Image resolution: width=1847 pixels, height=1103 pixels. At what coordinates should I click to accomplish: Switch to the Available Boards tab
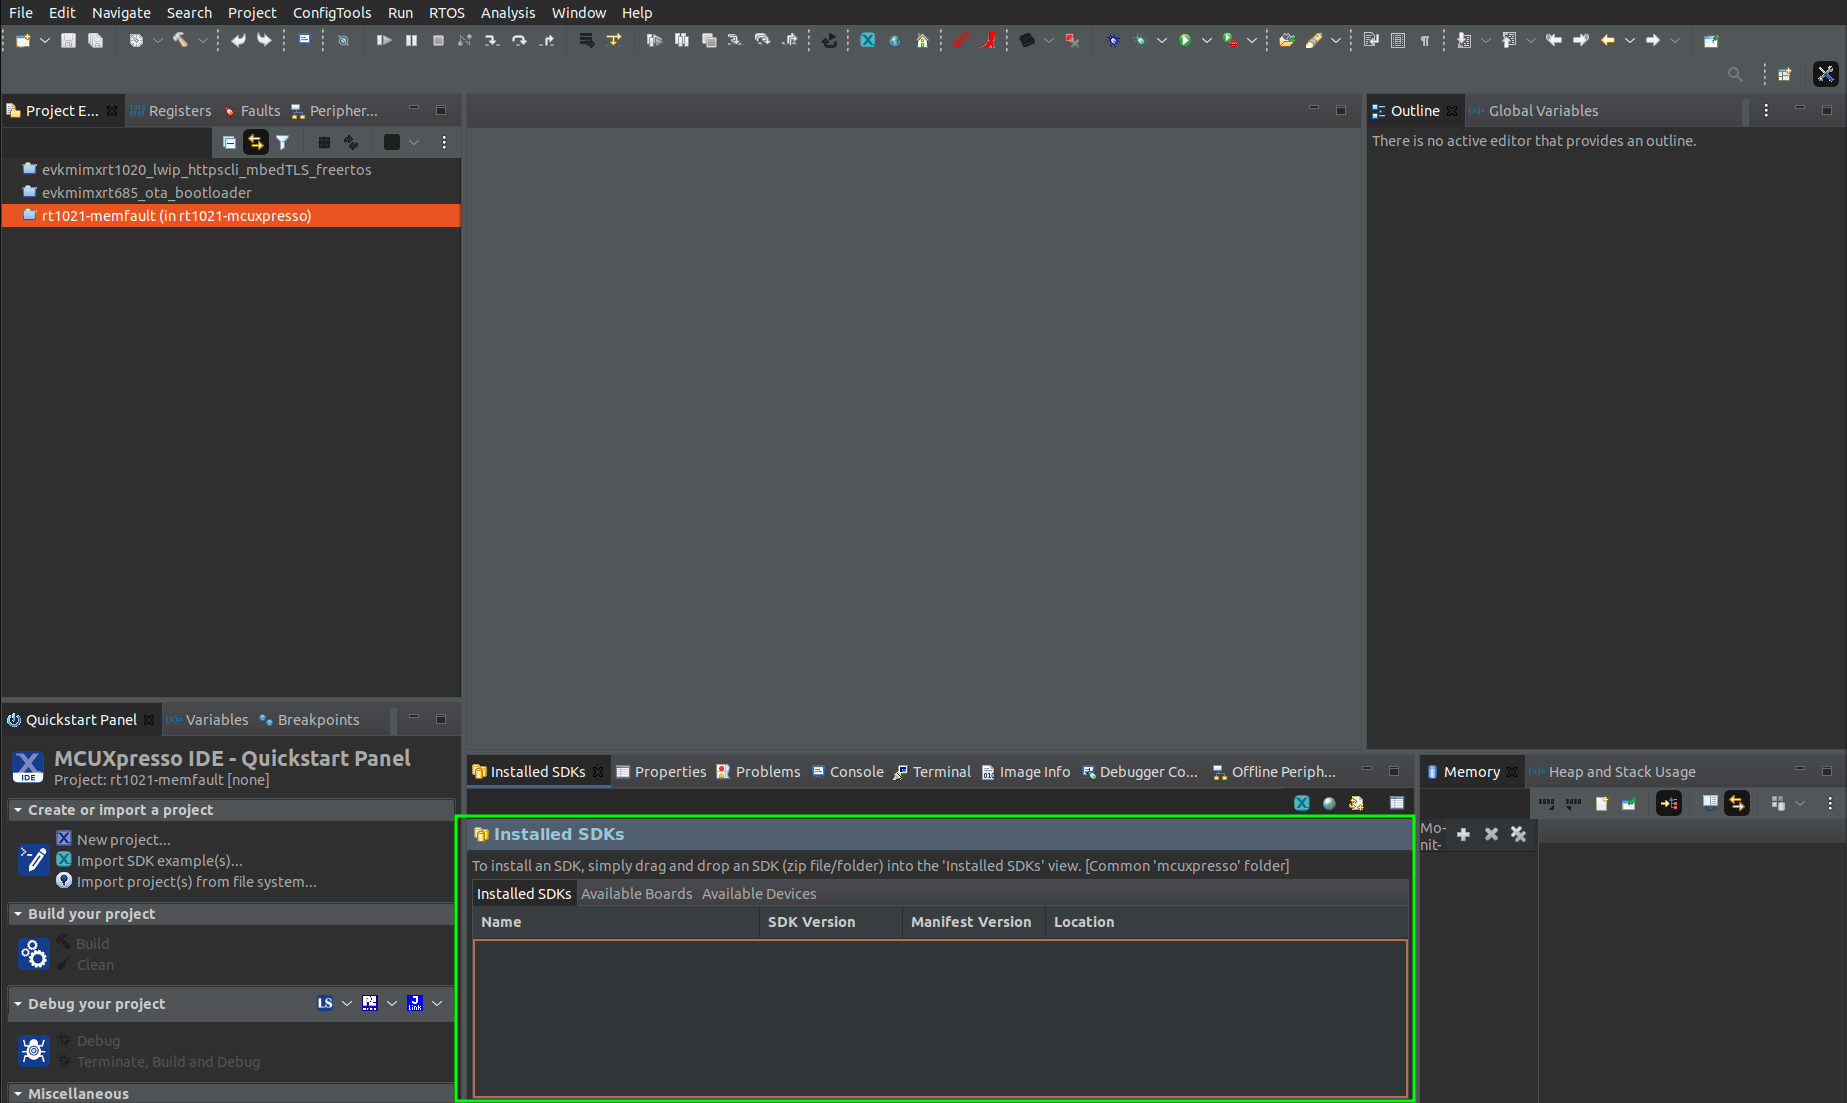(636, 894)
